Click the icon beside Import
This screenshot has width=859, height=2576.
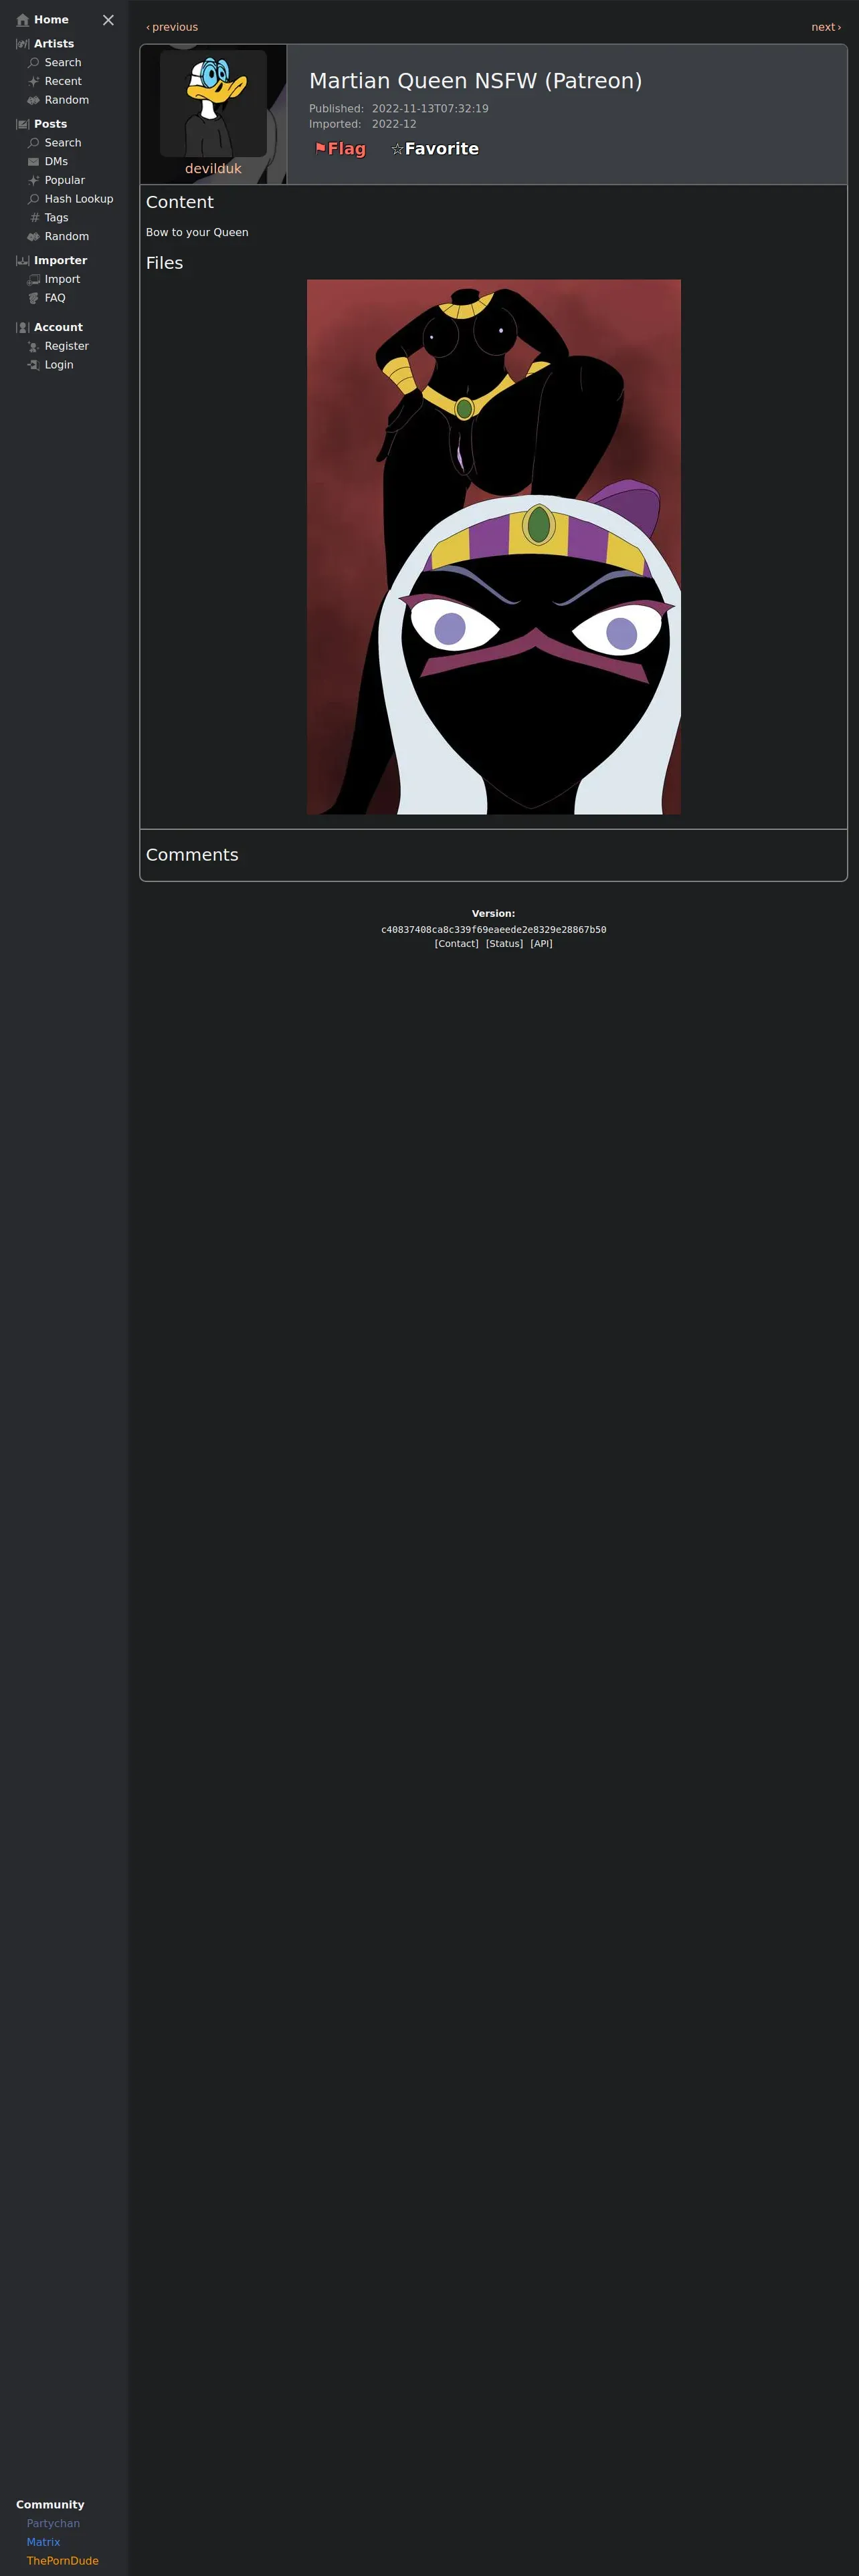coord(34,280)
